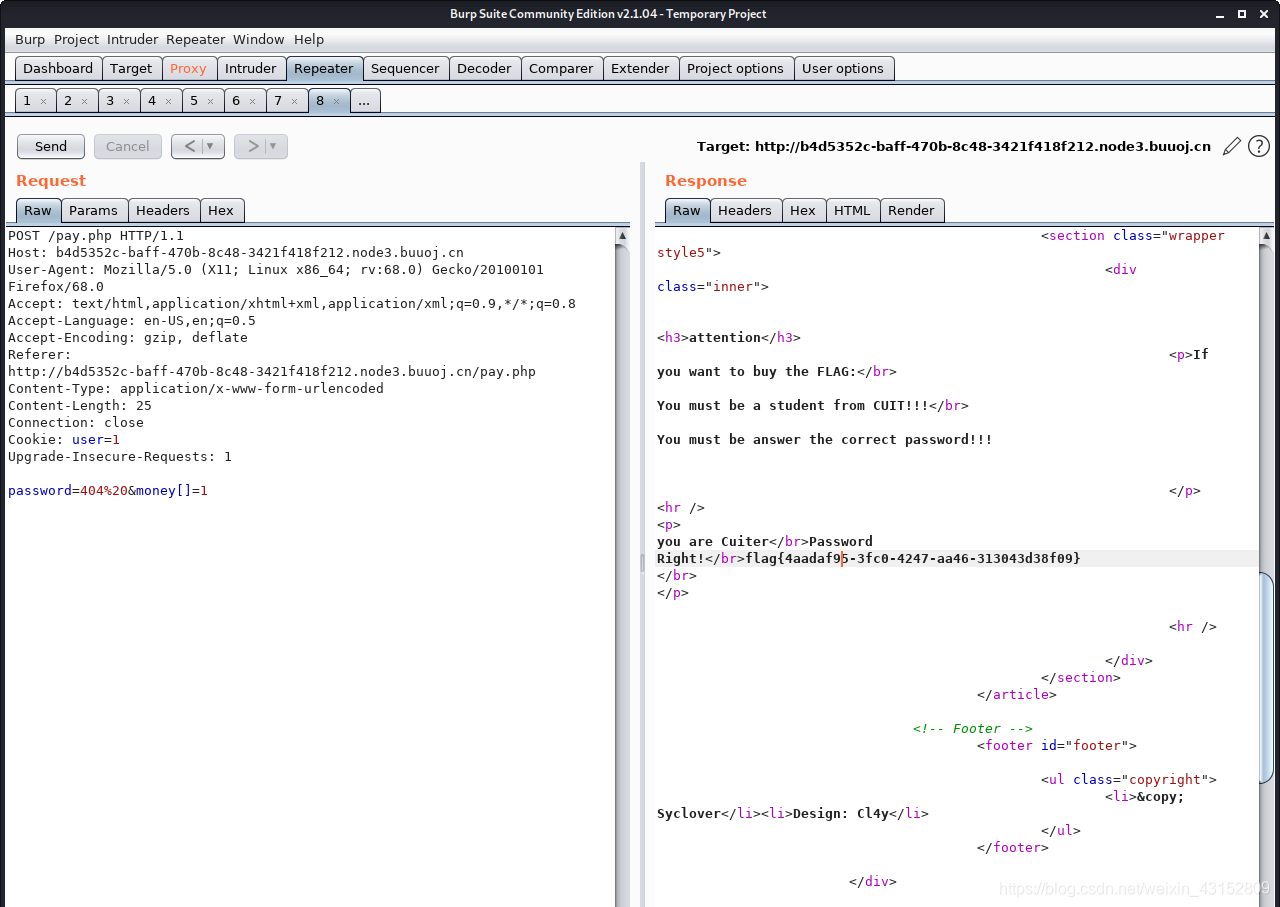Click the Connection: close header line
This screenshot has width=1280, height=907.
pyautogui.click(x=76, y=423)
